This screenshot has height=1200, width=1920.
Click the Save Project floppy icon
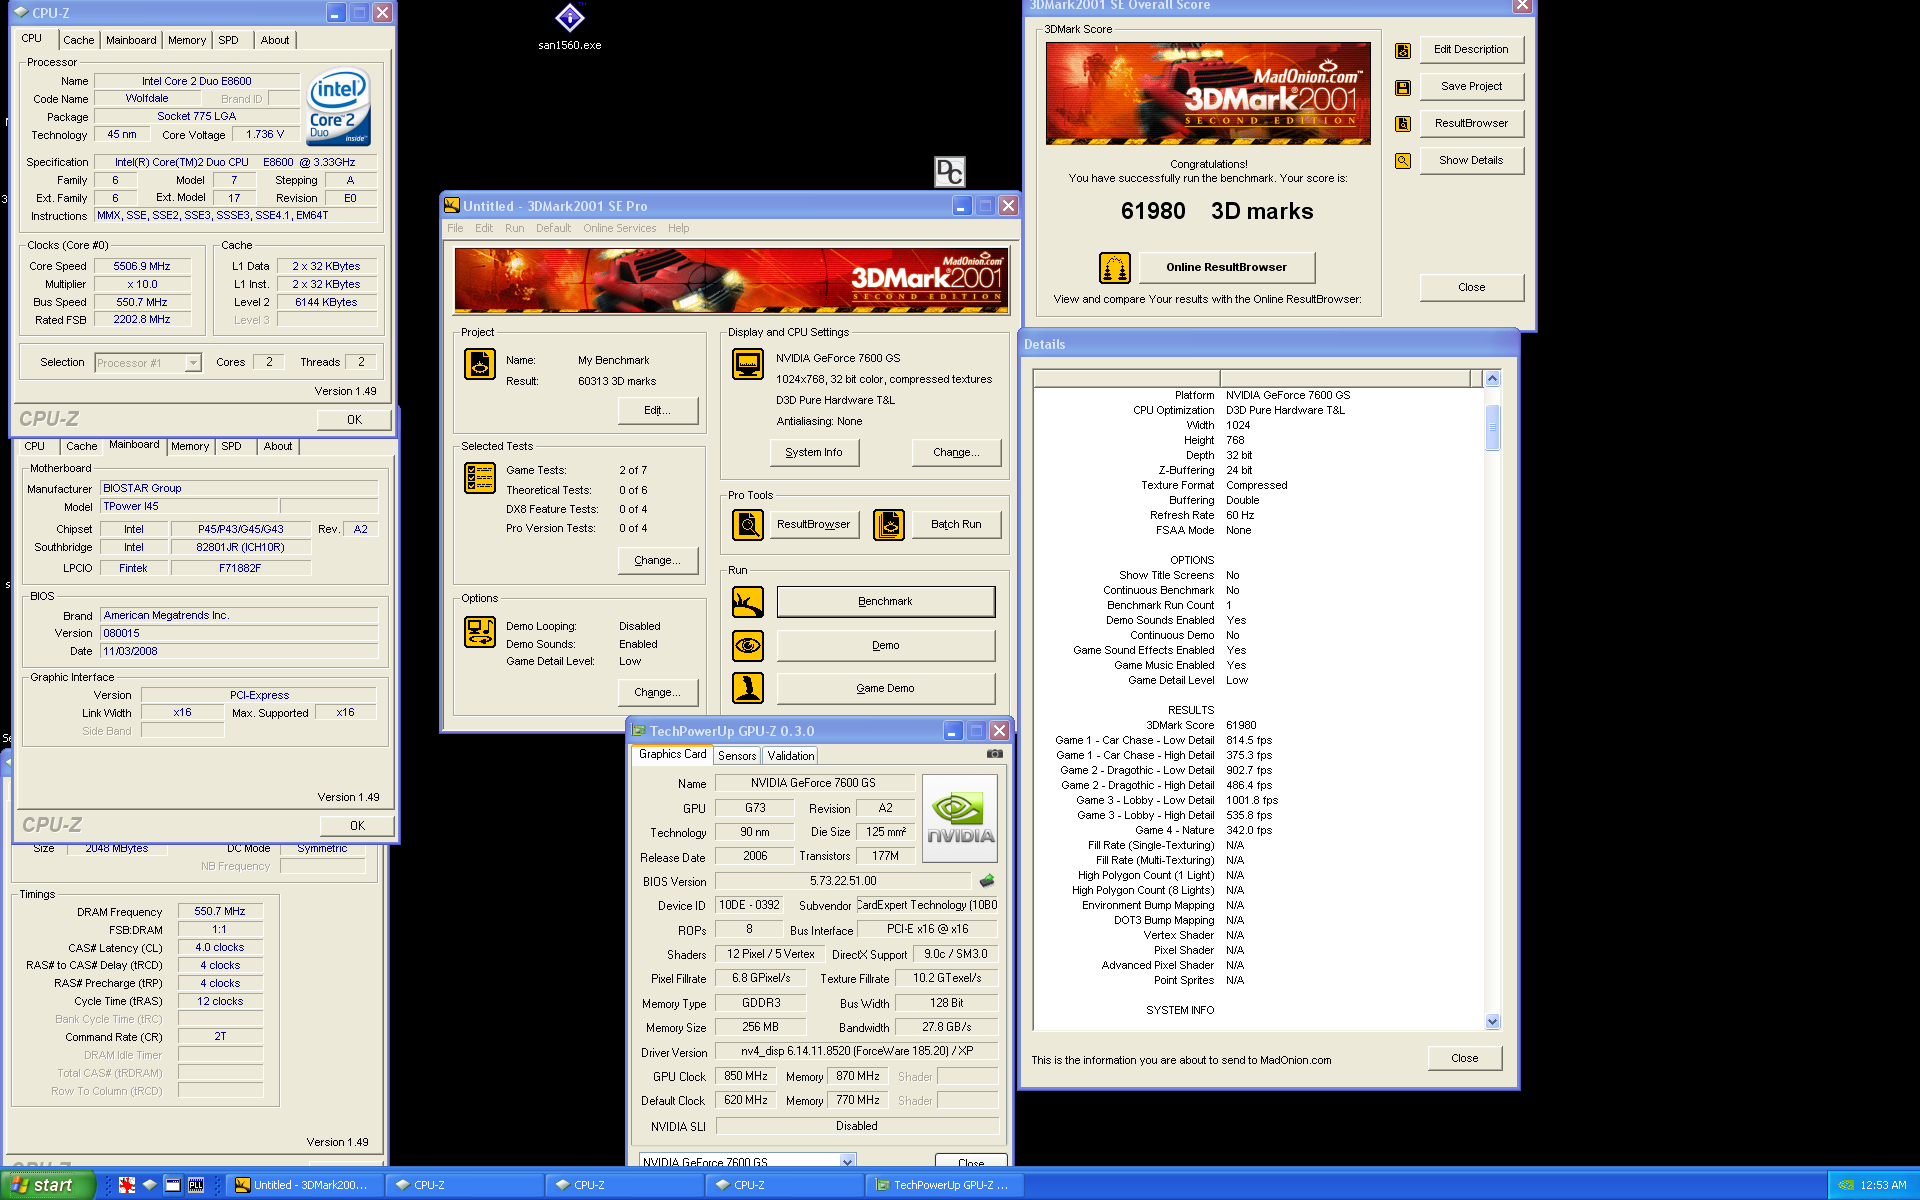click(x=1403, y=88)
